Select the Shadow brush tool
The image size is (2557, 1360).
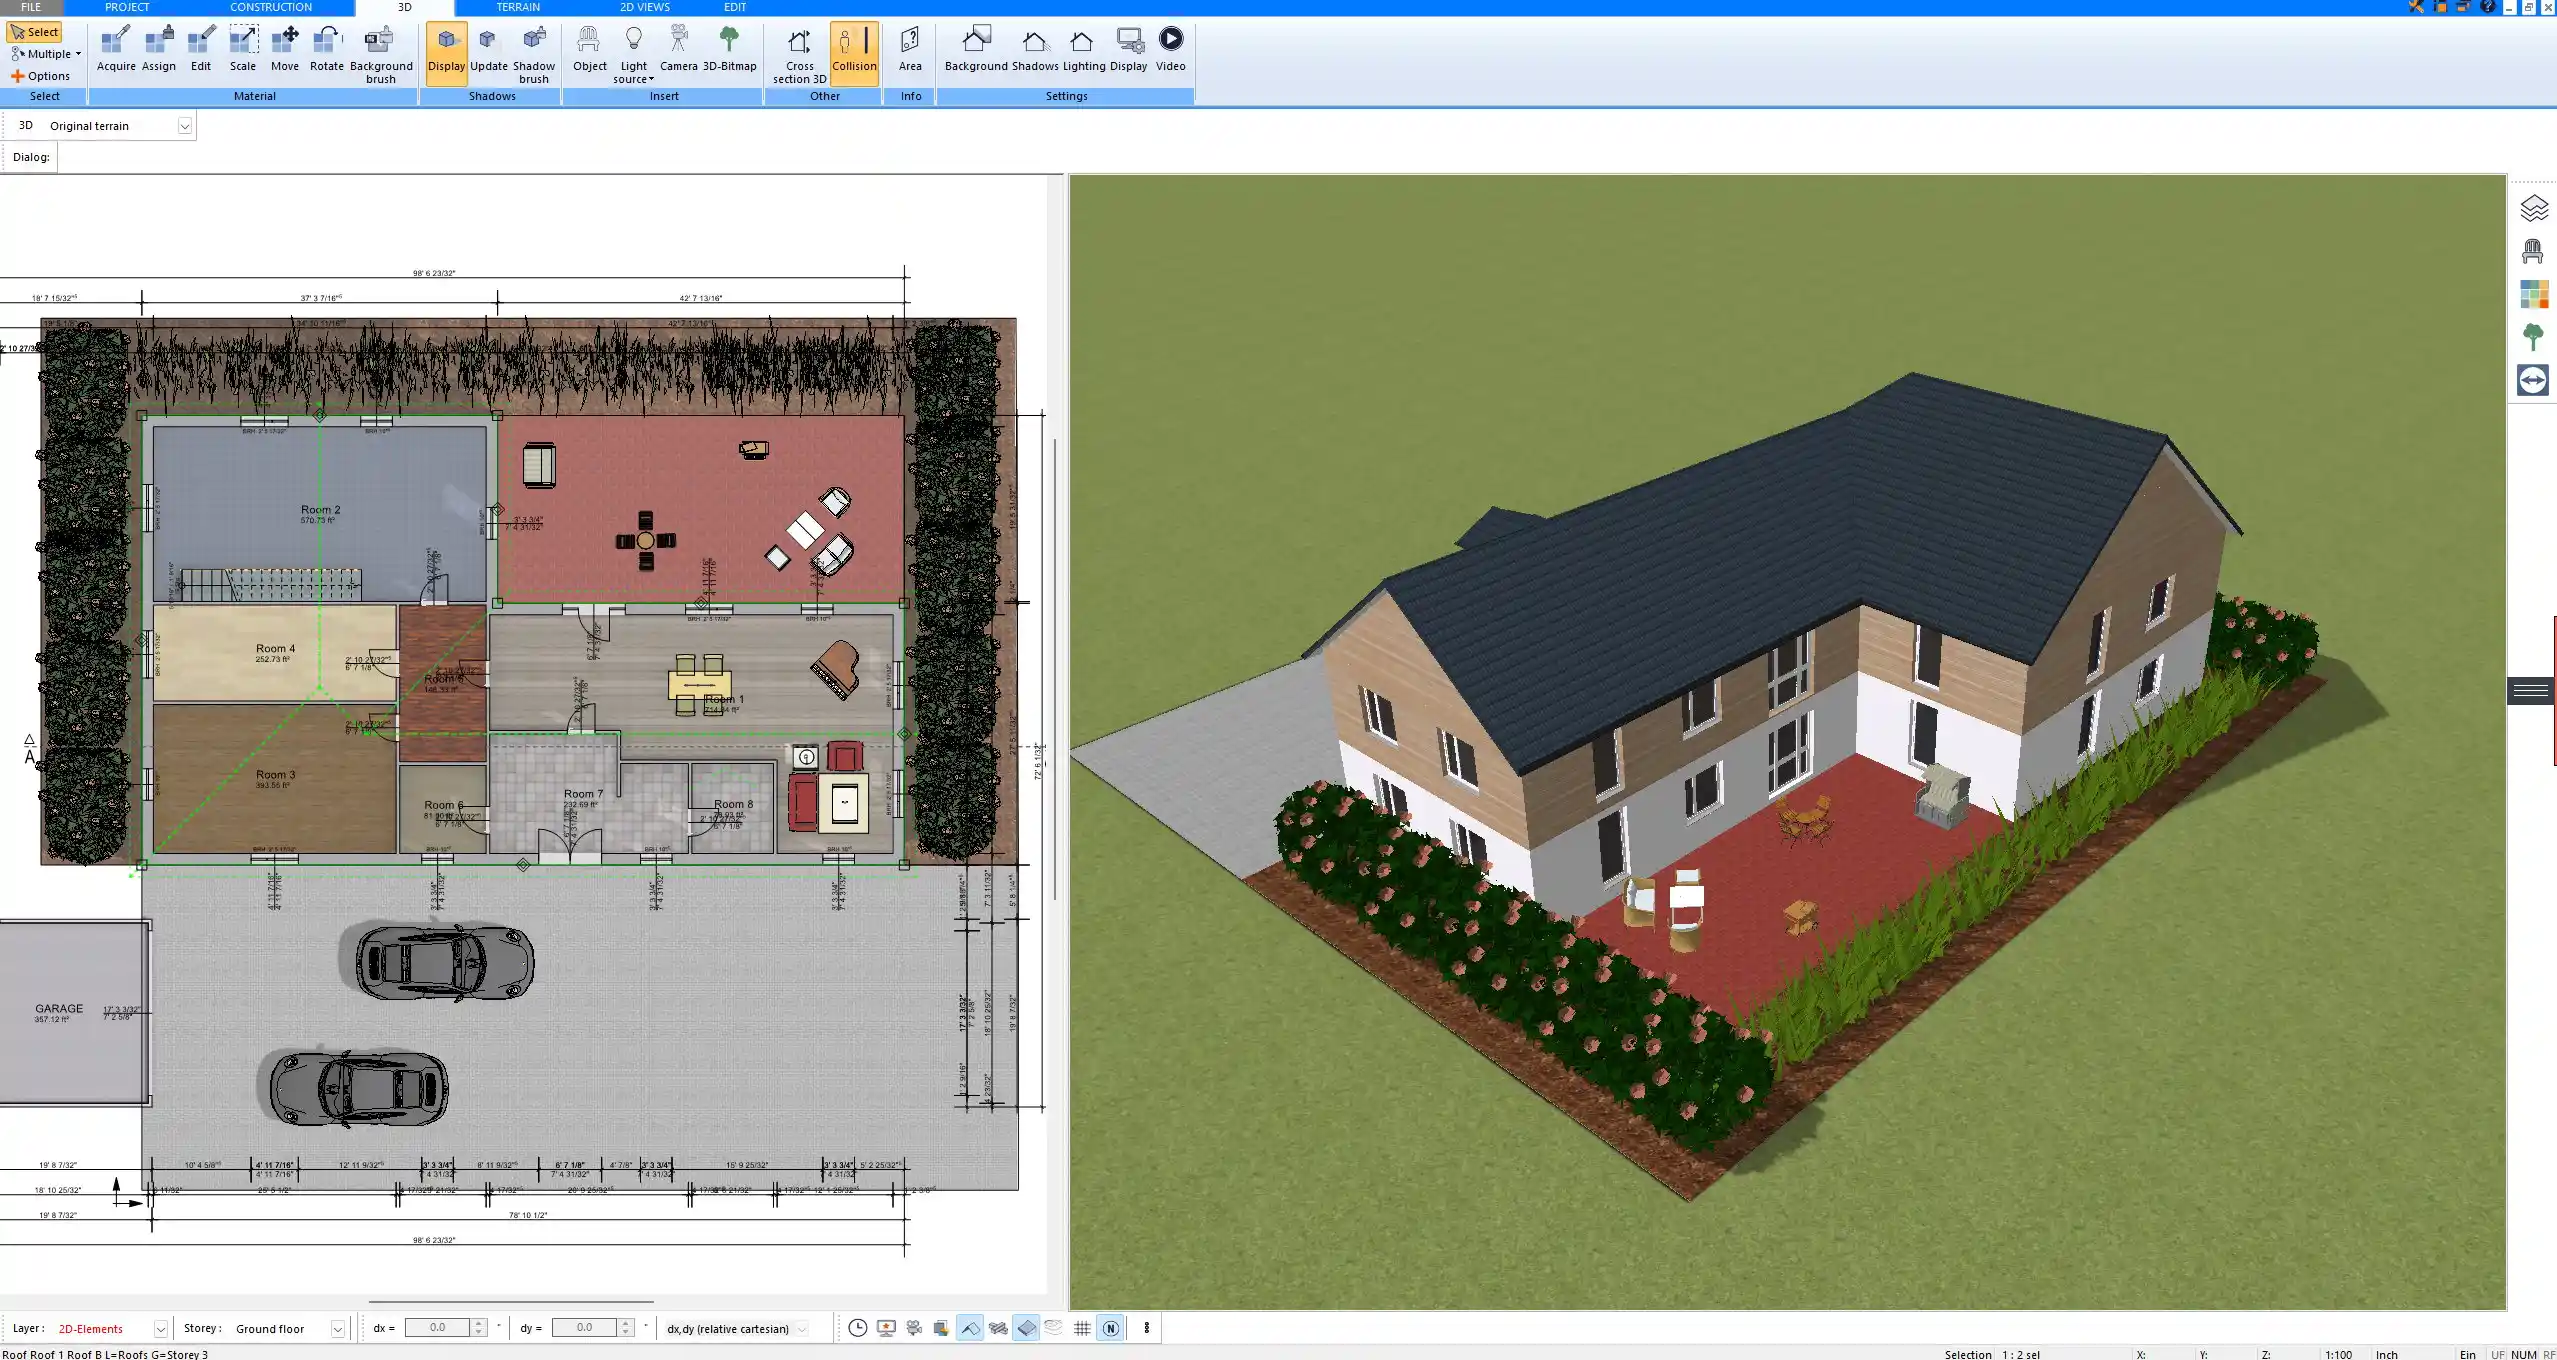[533, 52]
